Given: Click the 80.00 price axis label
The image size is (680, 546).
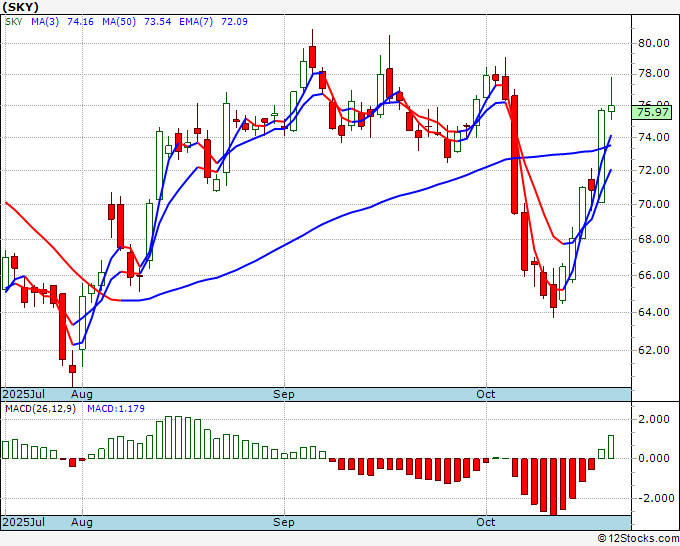Looking at the screenshot, I should click(653, 43).
